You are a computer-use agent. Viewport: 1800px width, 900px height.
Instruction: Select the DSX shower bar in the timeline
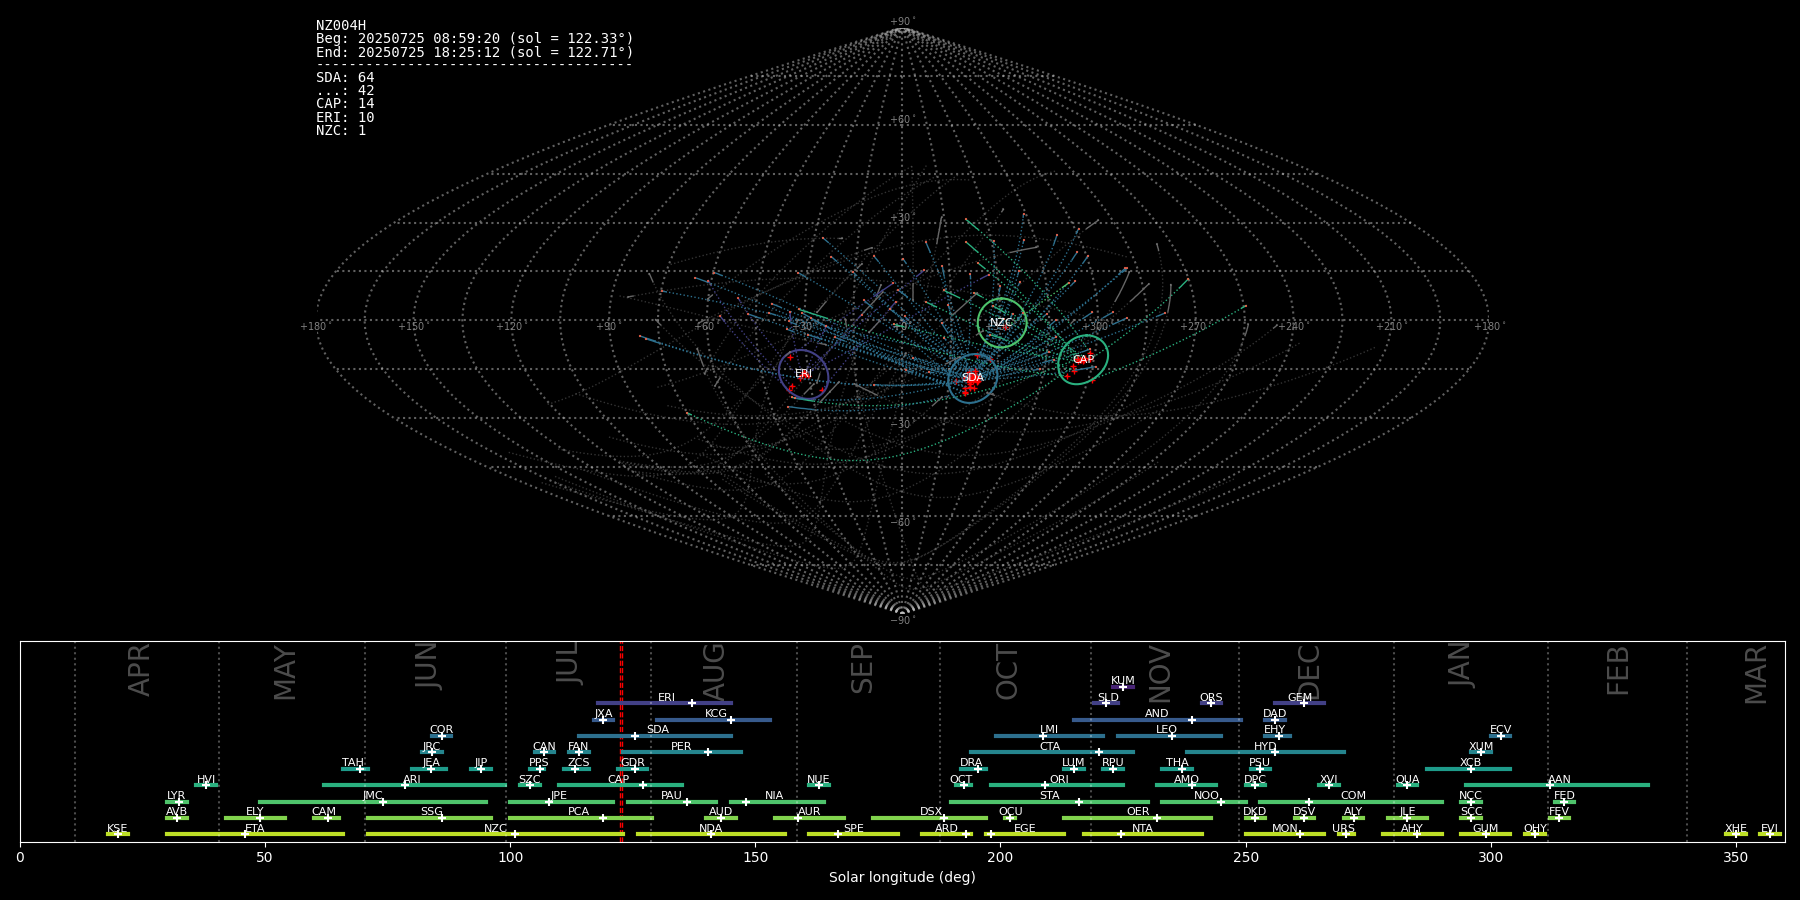tap(930, 818)
